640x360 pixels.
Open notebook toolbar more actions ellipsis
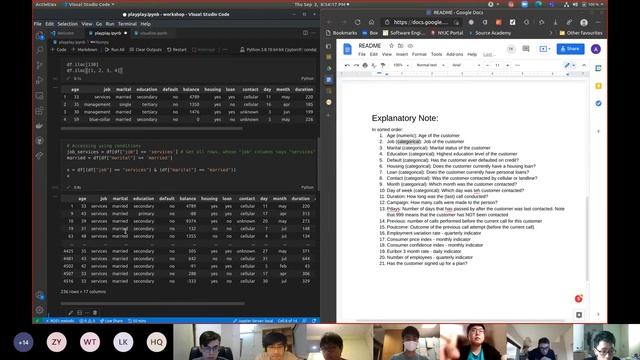[x=225, y=50]
